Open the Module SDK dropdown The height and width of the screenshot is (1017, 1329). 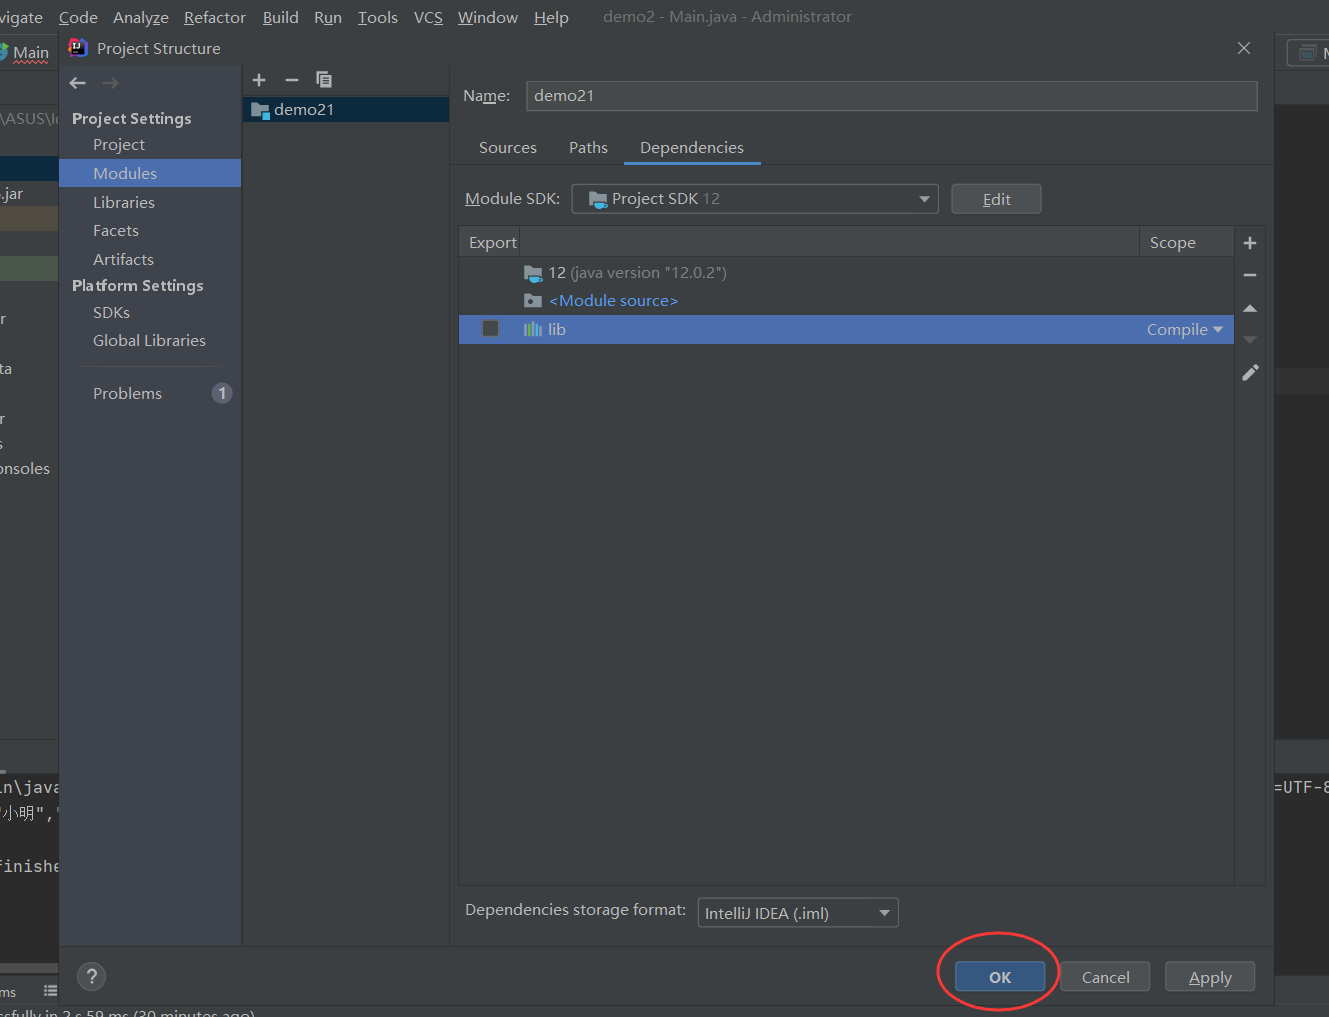[x=755, y=199]
